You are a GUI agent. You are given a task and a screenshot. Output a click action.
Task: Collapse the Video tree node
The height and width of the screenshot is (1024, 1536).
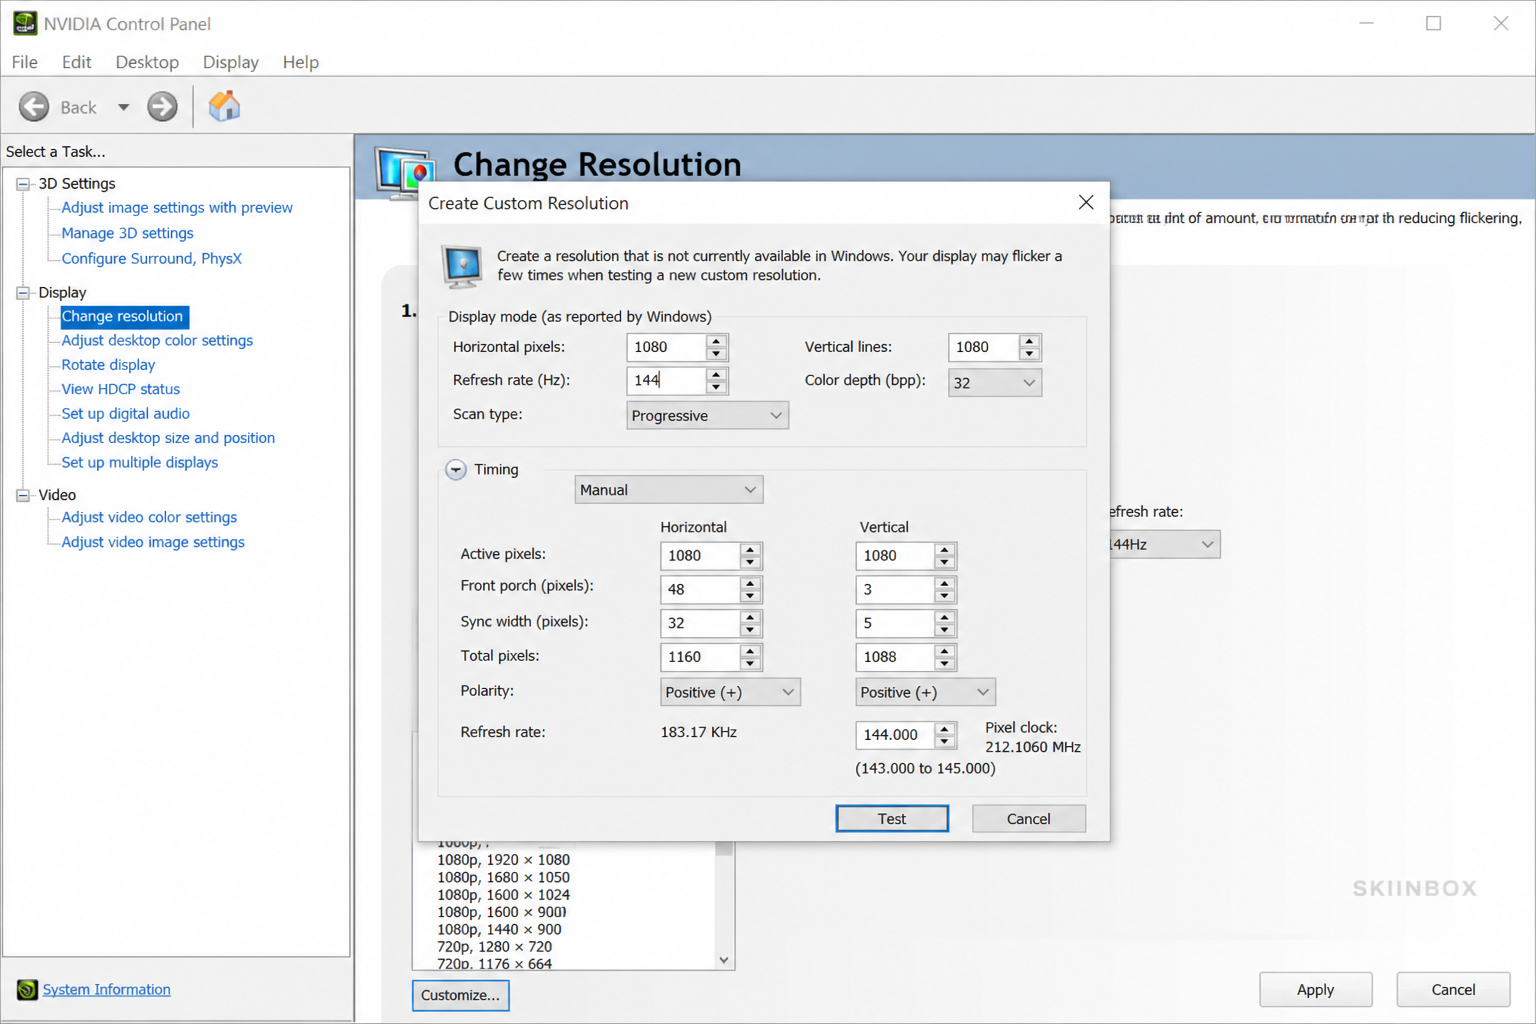pyautogui.click(x=23, y=495)
